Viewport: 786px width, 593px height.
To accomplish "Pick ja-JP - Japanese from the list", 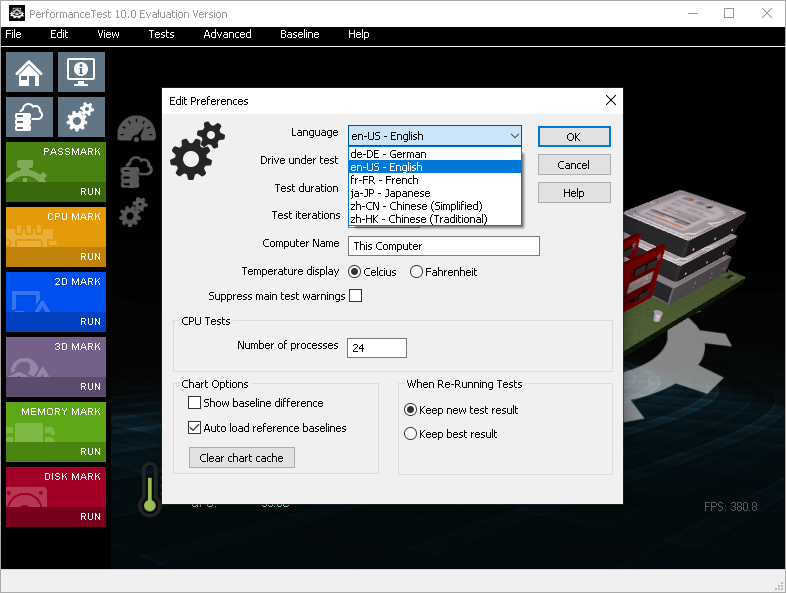I will [x=435, y=193].
